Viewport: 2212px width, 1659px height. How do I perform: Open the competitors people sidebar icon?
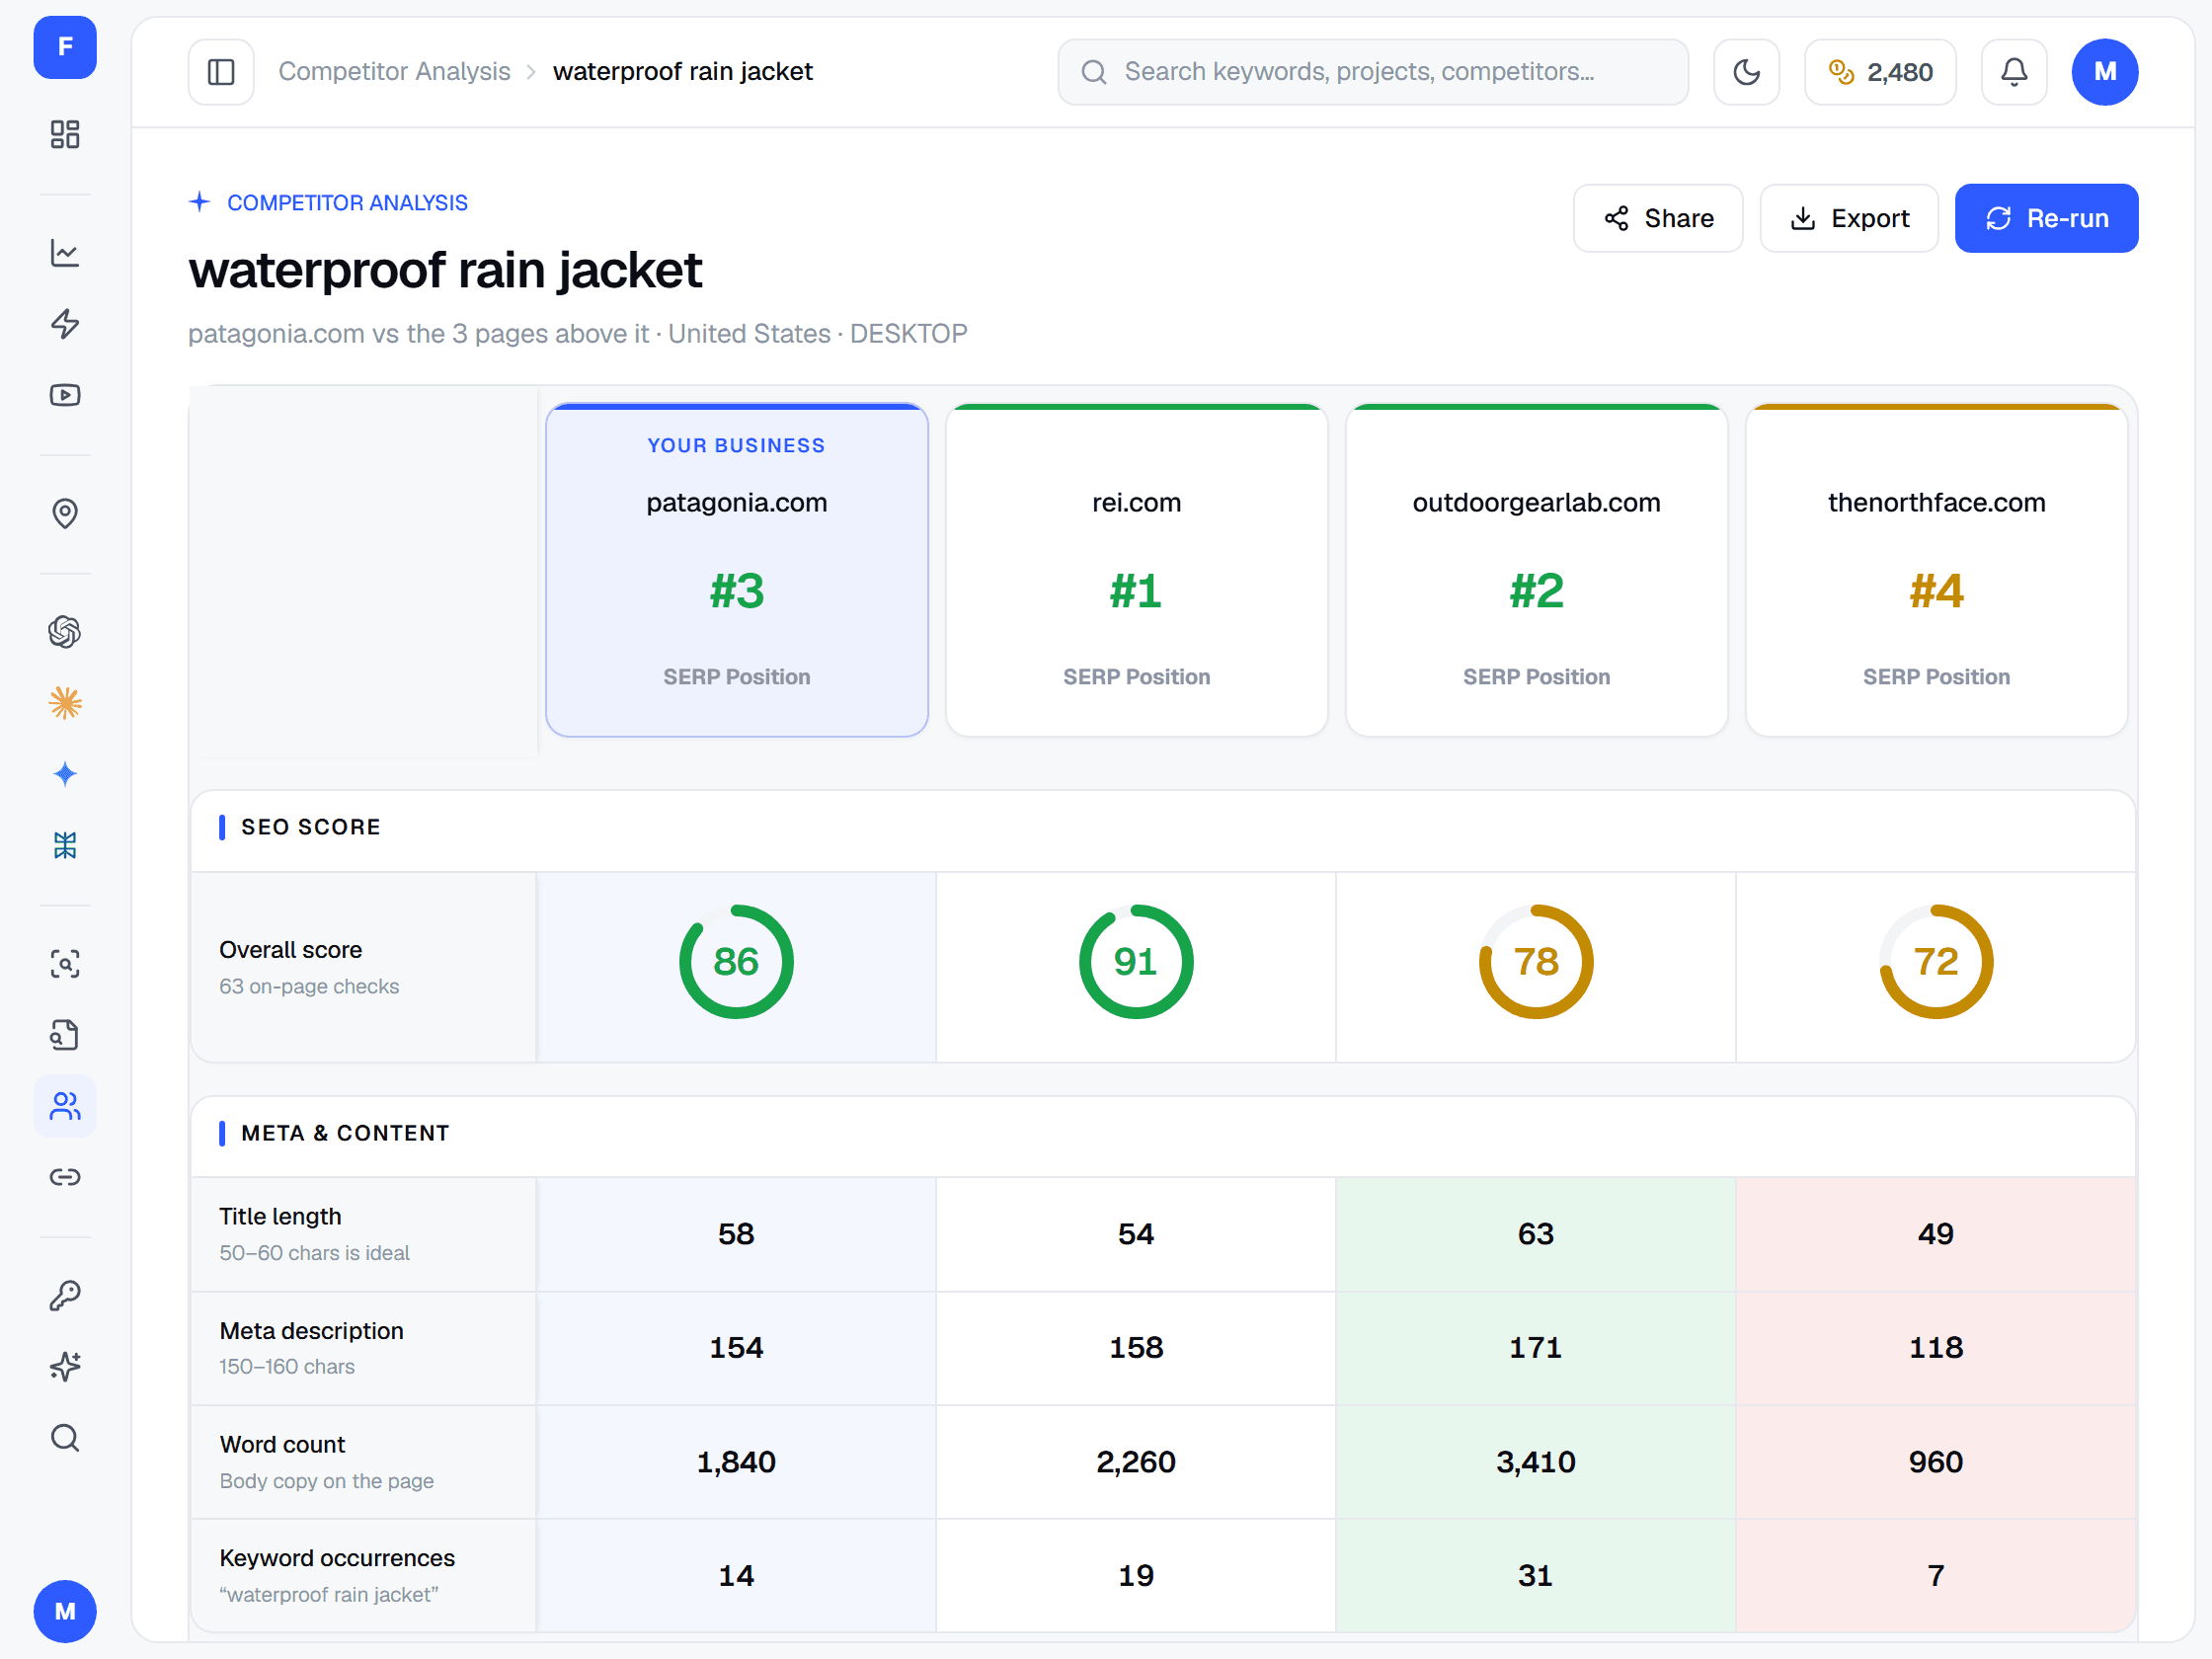pos(65,1106)
